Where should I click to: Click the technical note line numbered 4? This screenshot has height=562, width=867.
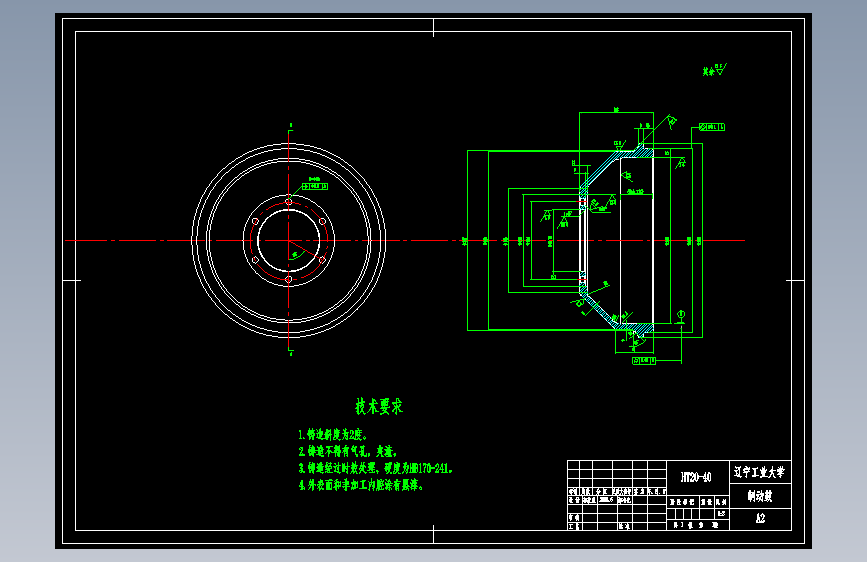click(x=361, y=486)
